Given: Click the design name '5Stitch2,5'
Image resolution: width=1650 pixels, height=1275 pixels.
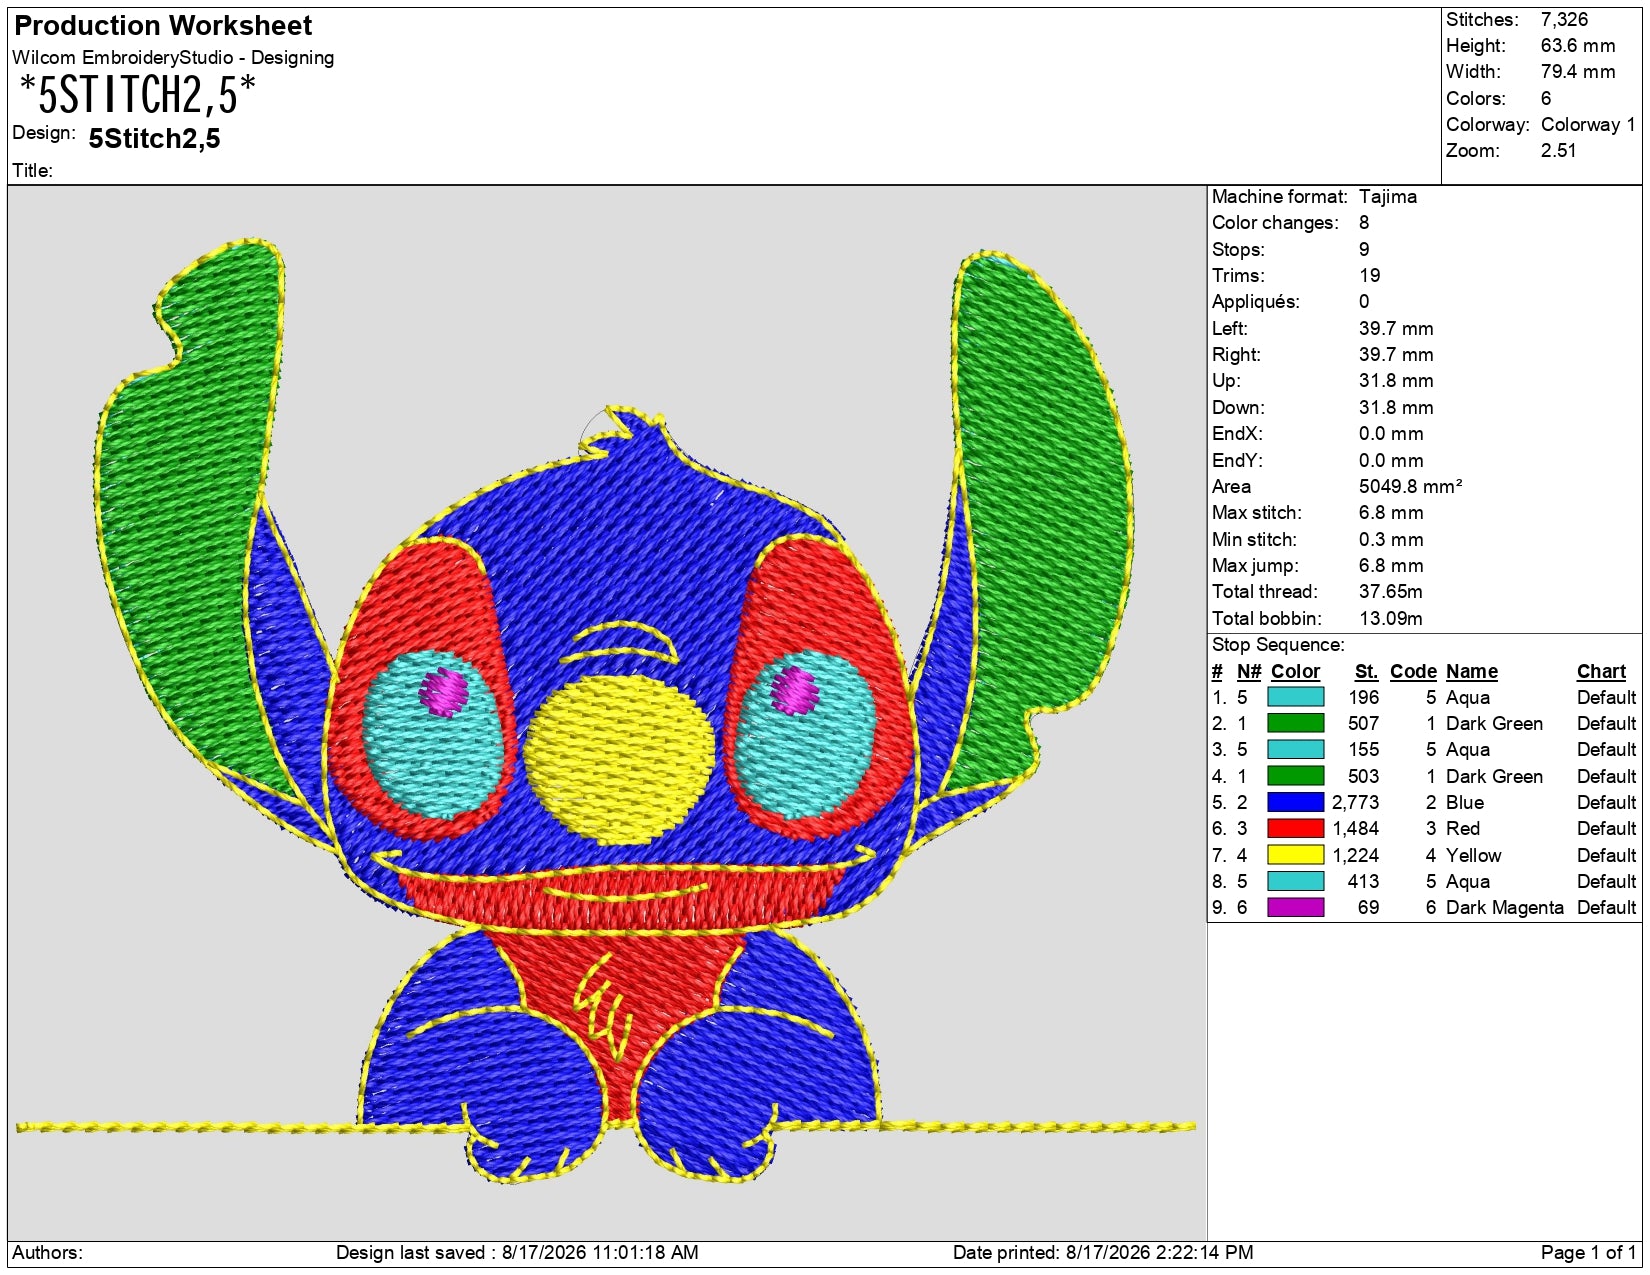Looking at the screenshot, I should click(x=154, y=138).
